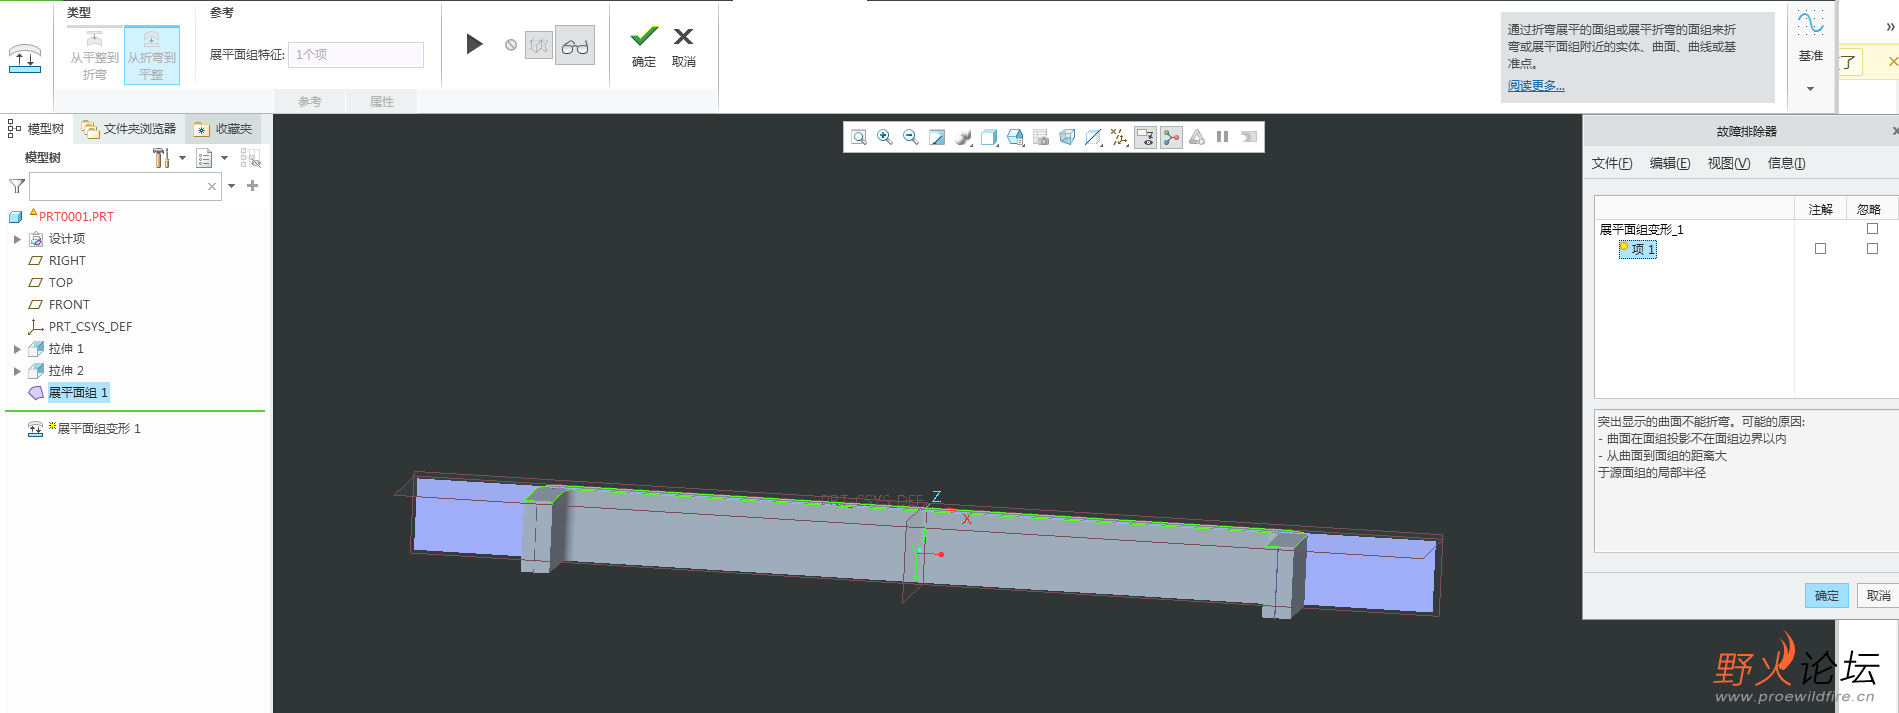Open 编辑(E) menu in troubleshooter

(x=1670, y=163)
